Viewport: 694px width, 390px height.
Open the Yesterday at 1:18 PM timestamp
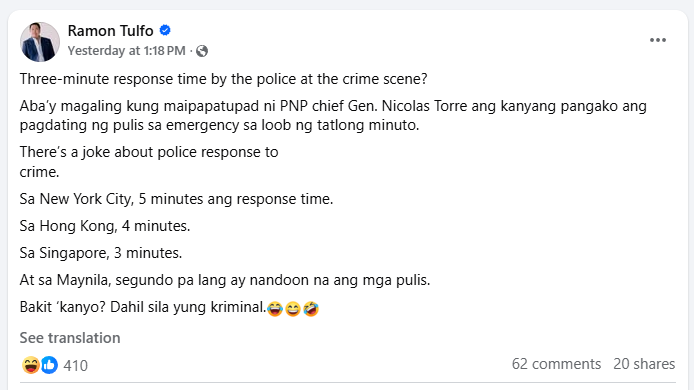pyautogui.click(x=127, y=51)
